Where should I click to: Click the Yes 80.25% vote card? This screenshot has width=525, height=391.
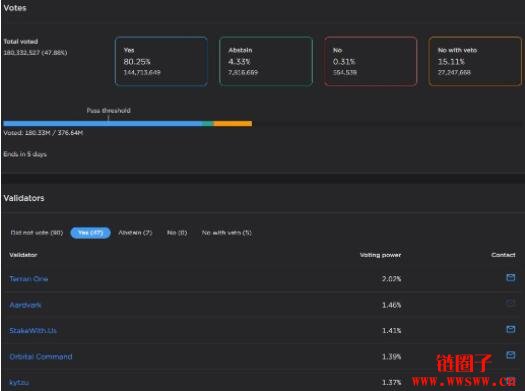click(161, 61)
